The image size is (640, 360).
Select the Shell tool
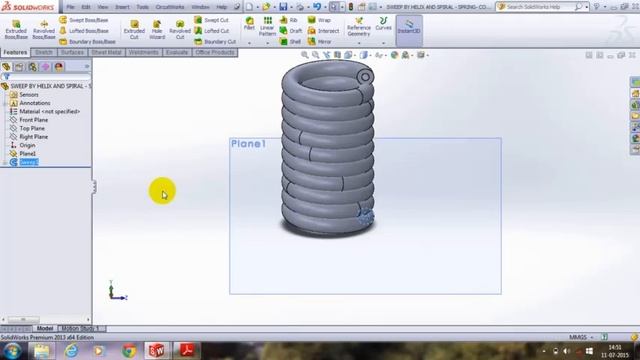(x=290, y=41)
